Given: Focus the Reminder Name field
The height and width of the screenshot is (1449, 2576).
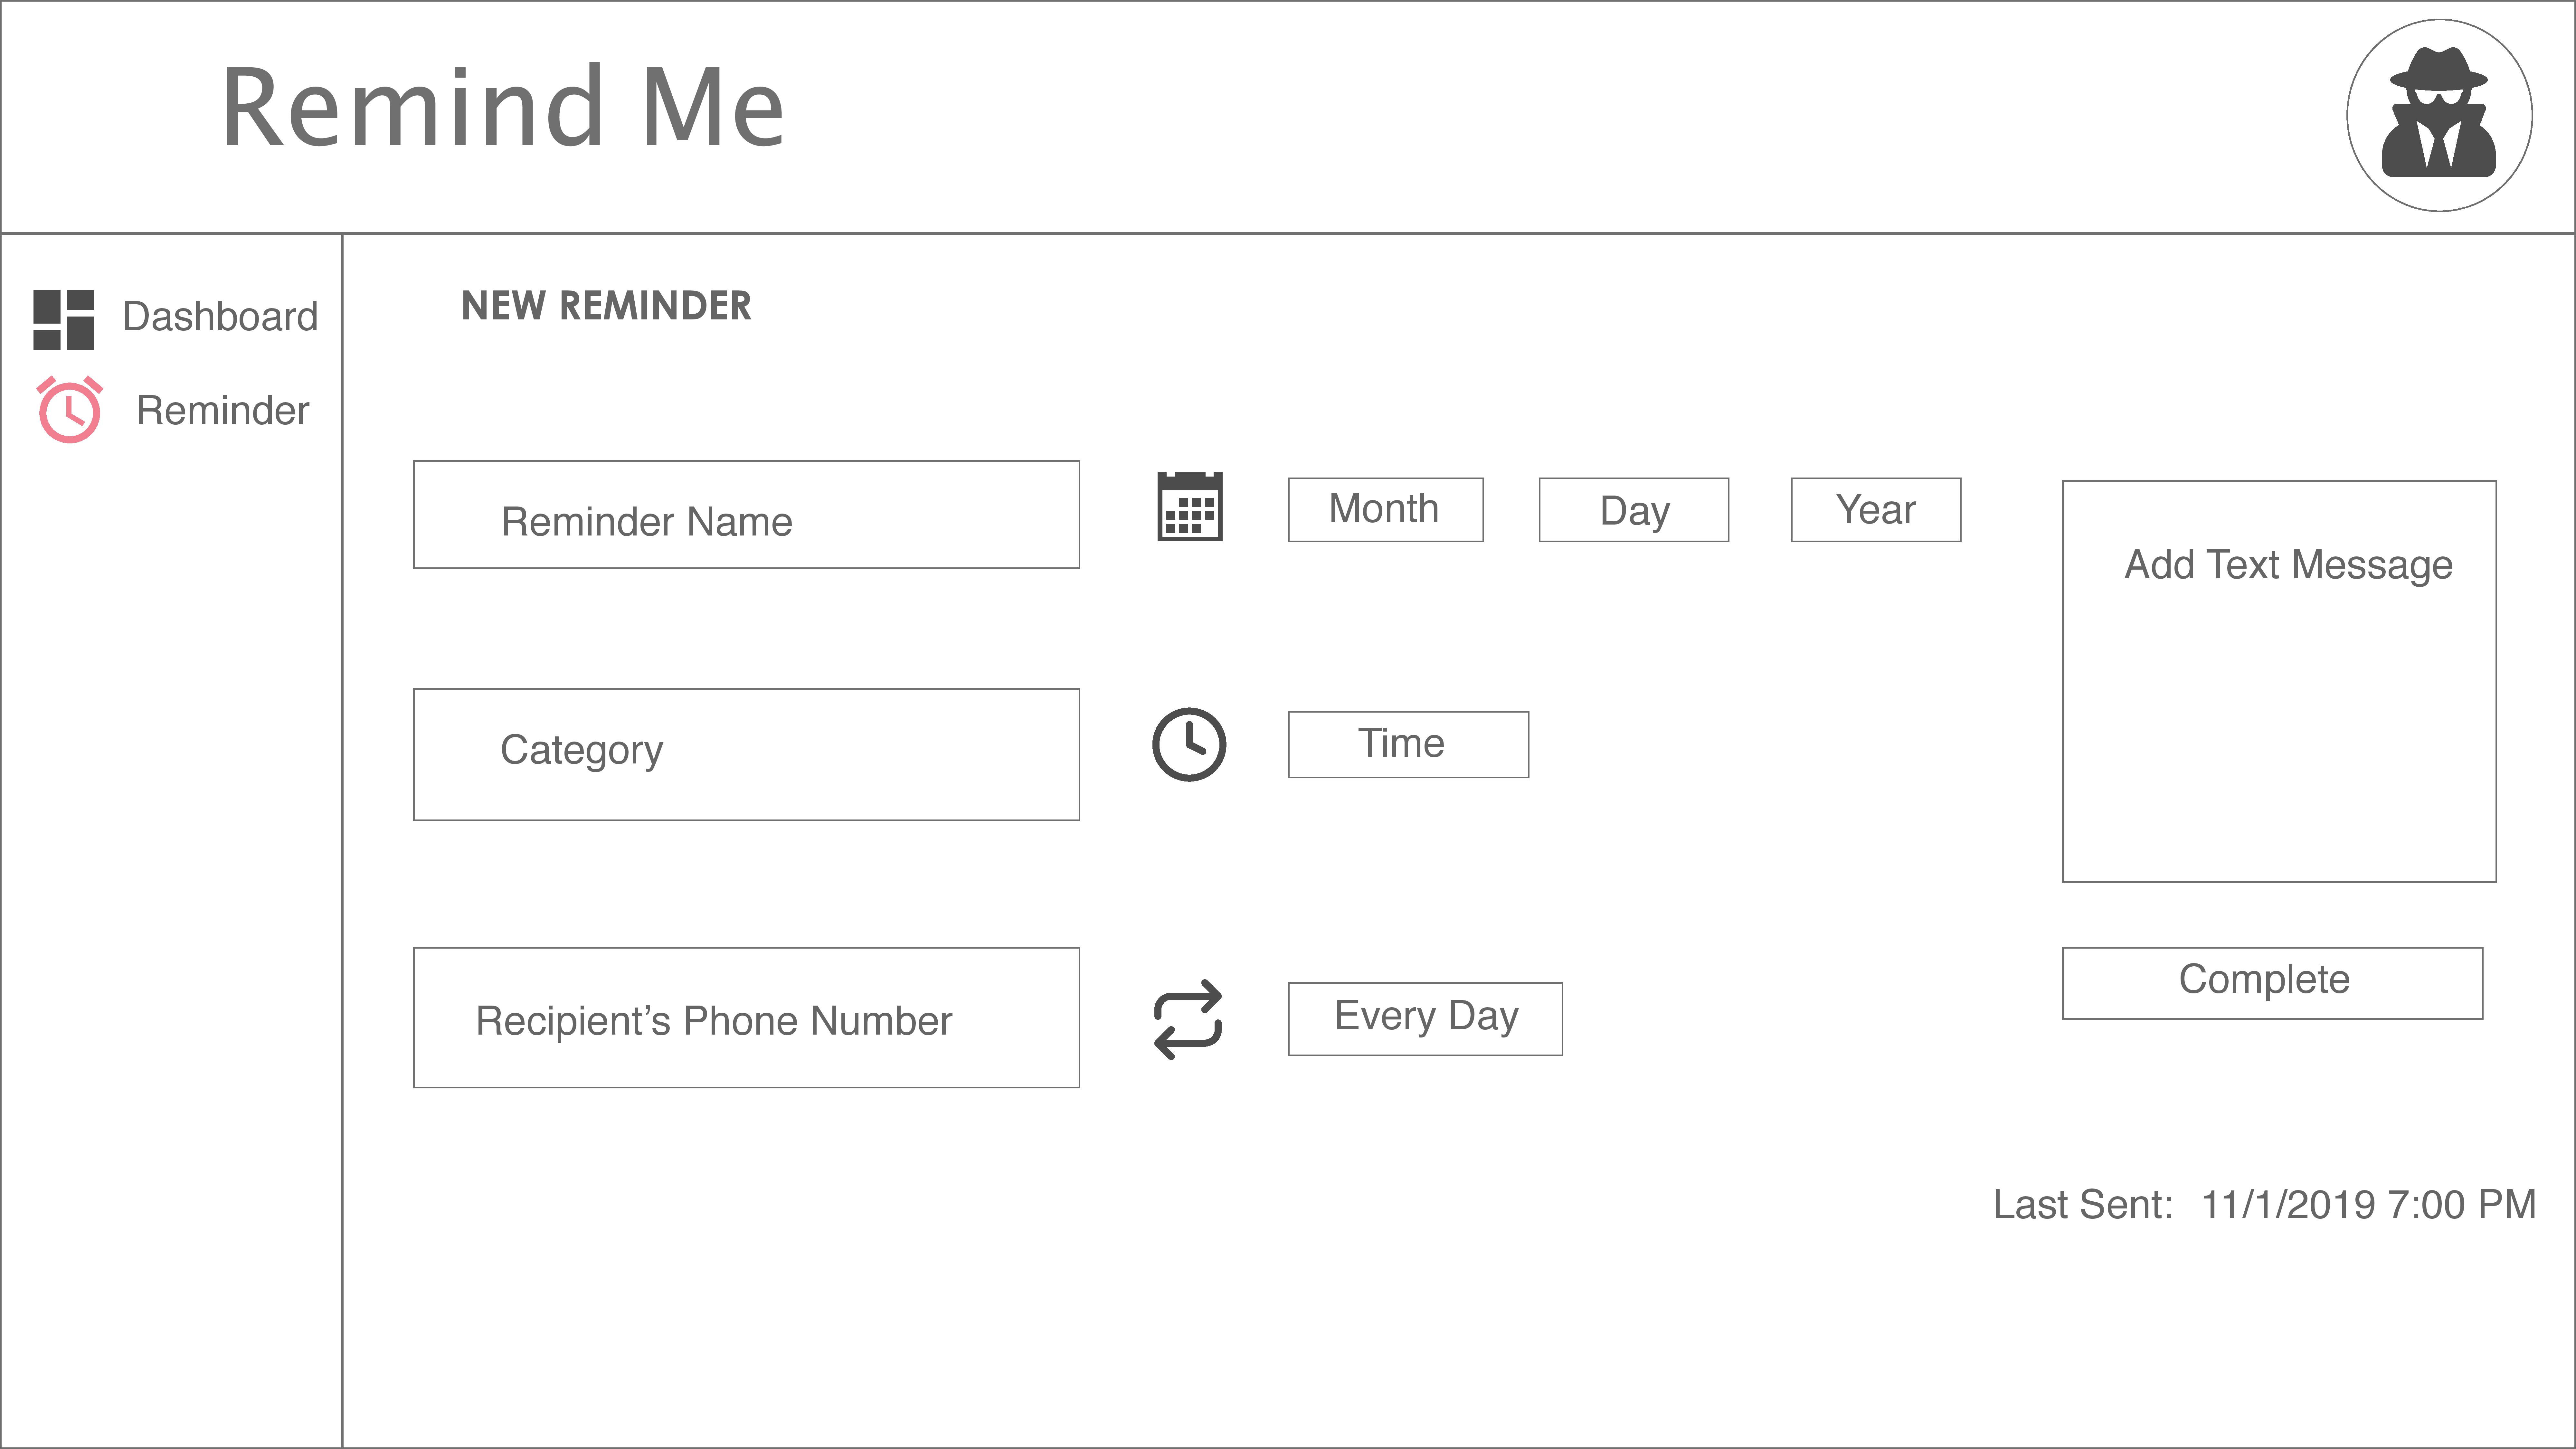Looking at the screenshot, I should point(746,514).
